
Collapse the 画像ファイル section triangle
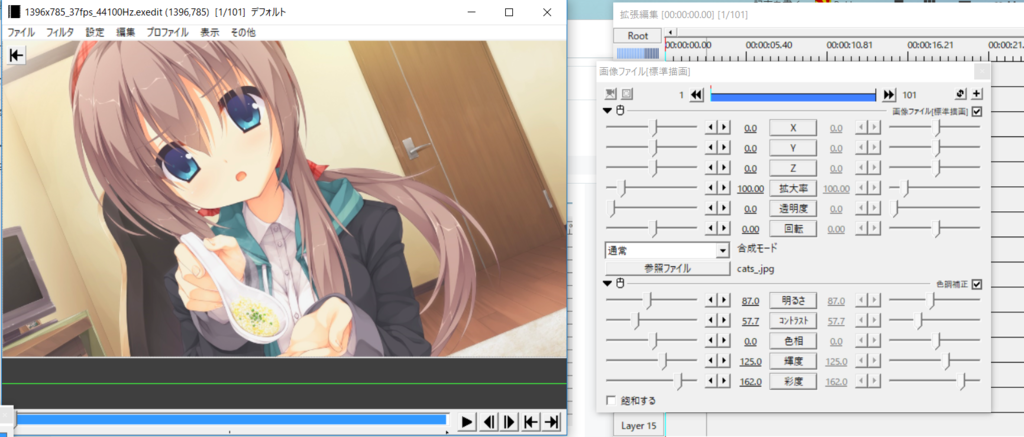pyautogui.click(x=609, y=111)
